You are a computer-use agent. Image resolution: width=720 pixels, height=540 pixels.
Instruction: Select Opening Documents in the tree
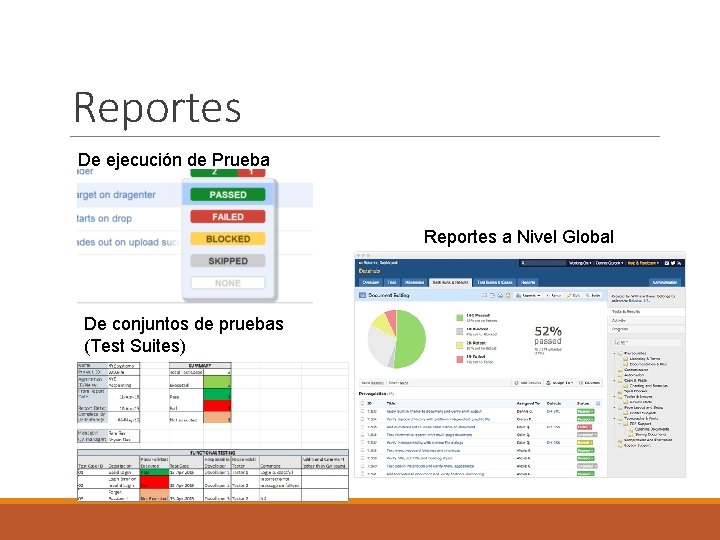pyautogui.click(x=652, y=429)
